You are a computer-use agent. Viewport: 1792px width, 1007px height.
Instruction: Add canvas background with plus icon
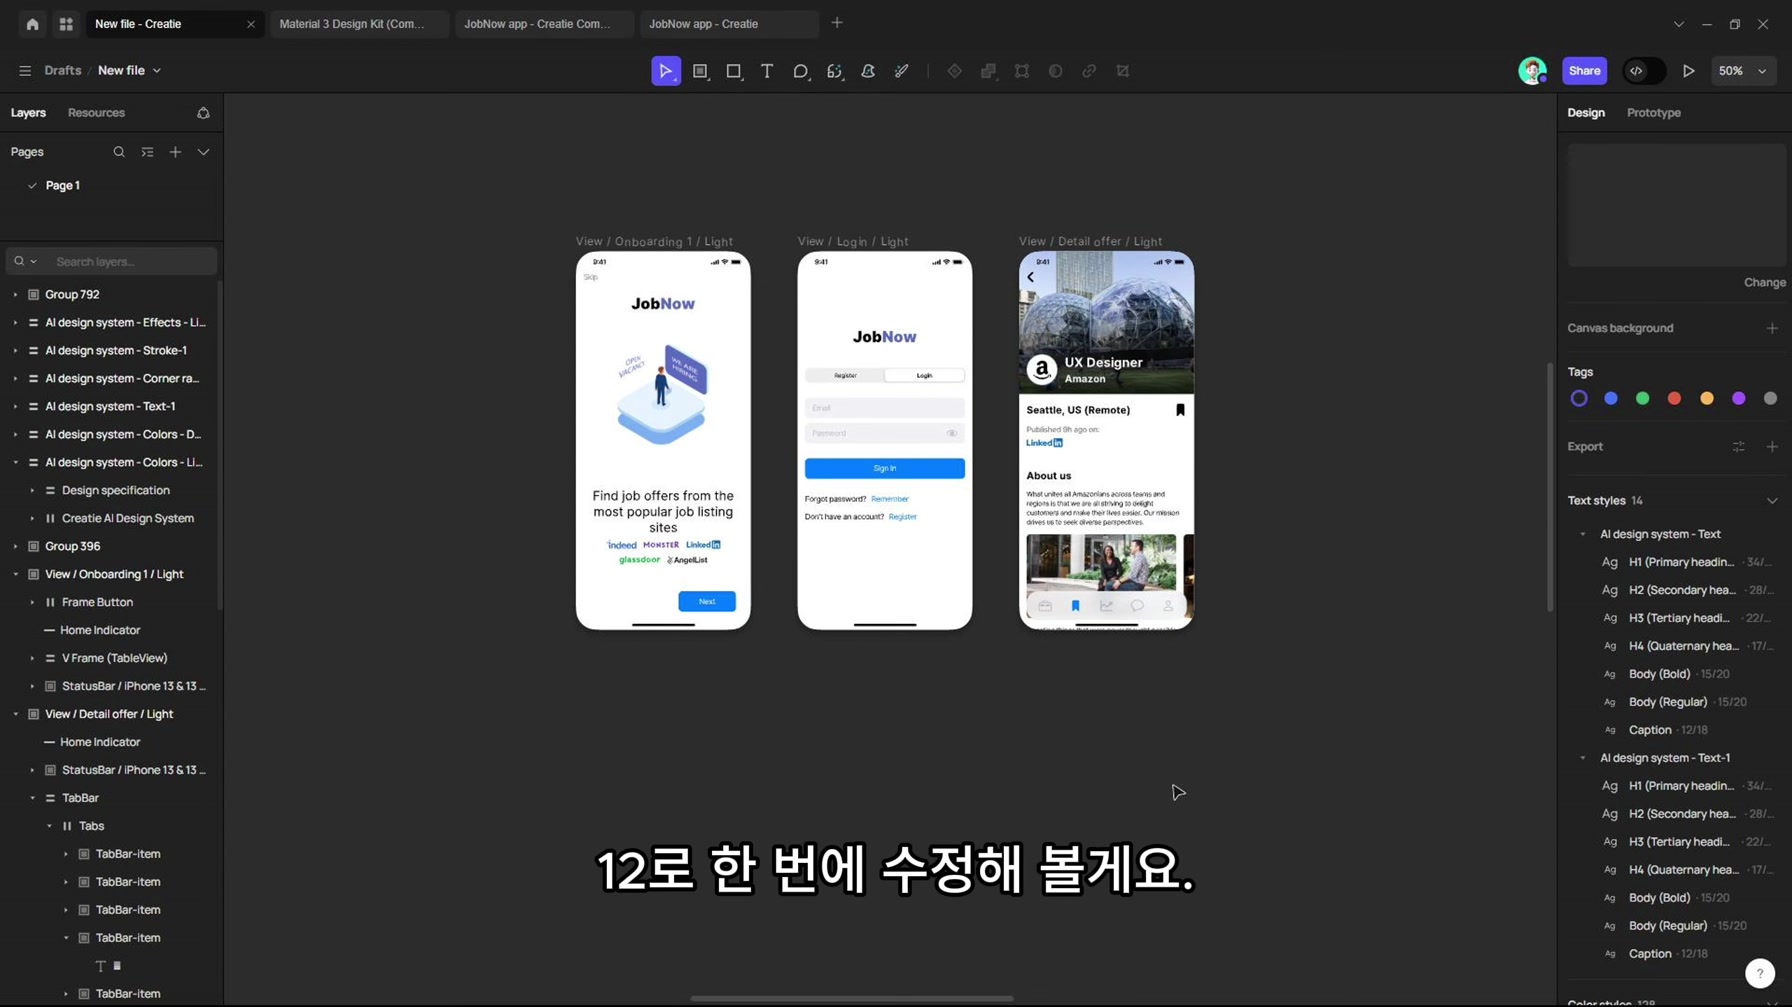pos(1772,328)
